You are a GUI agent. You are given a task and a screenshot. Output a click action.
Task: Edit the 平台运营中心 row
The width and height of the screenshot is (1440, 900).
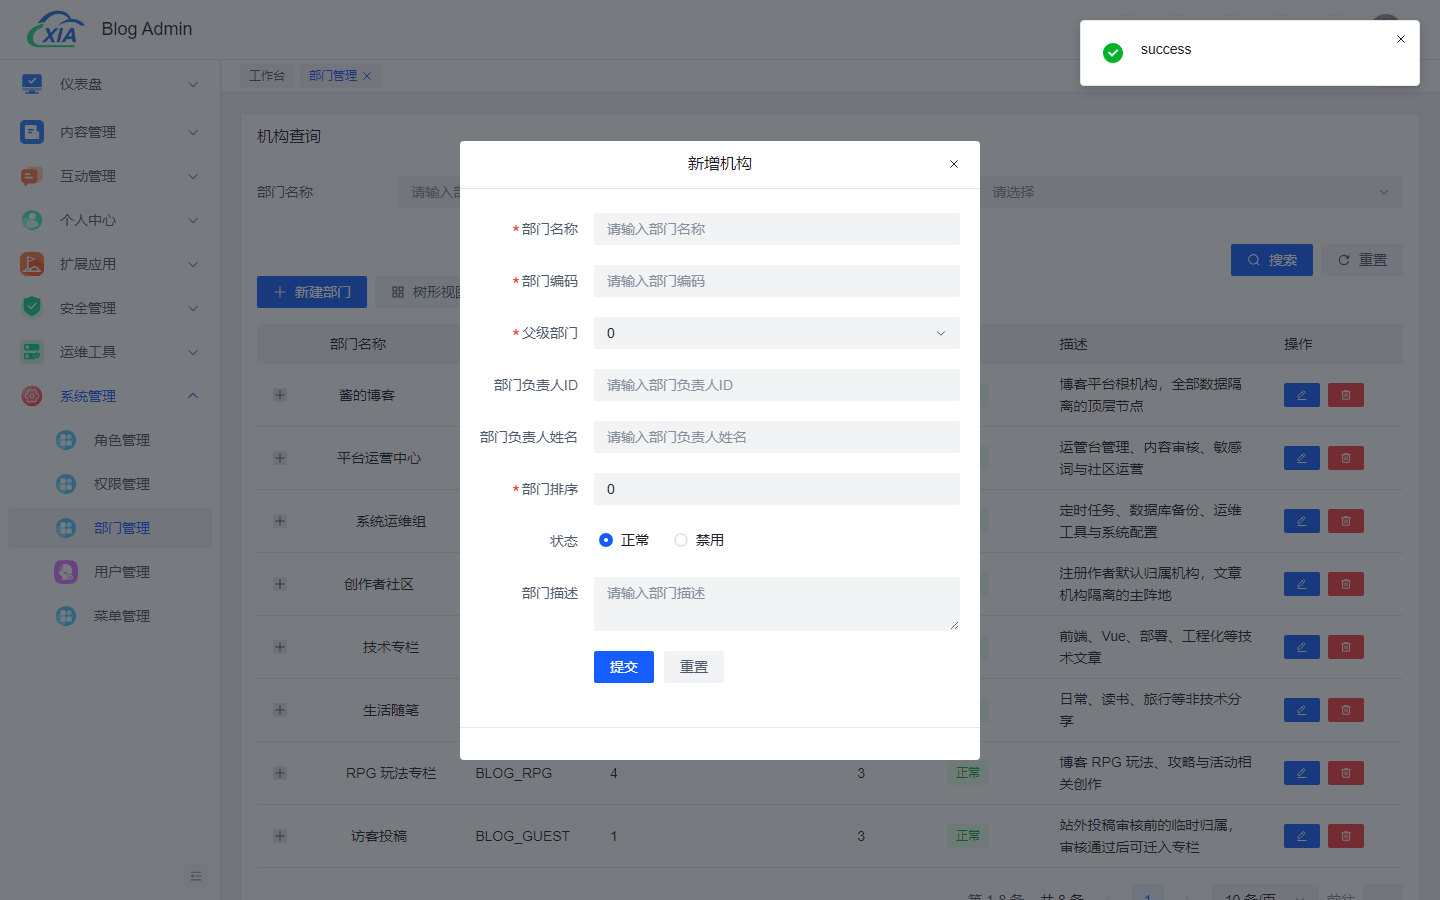pyautogui.click(x=1302, y=458)
